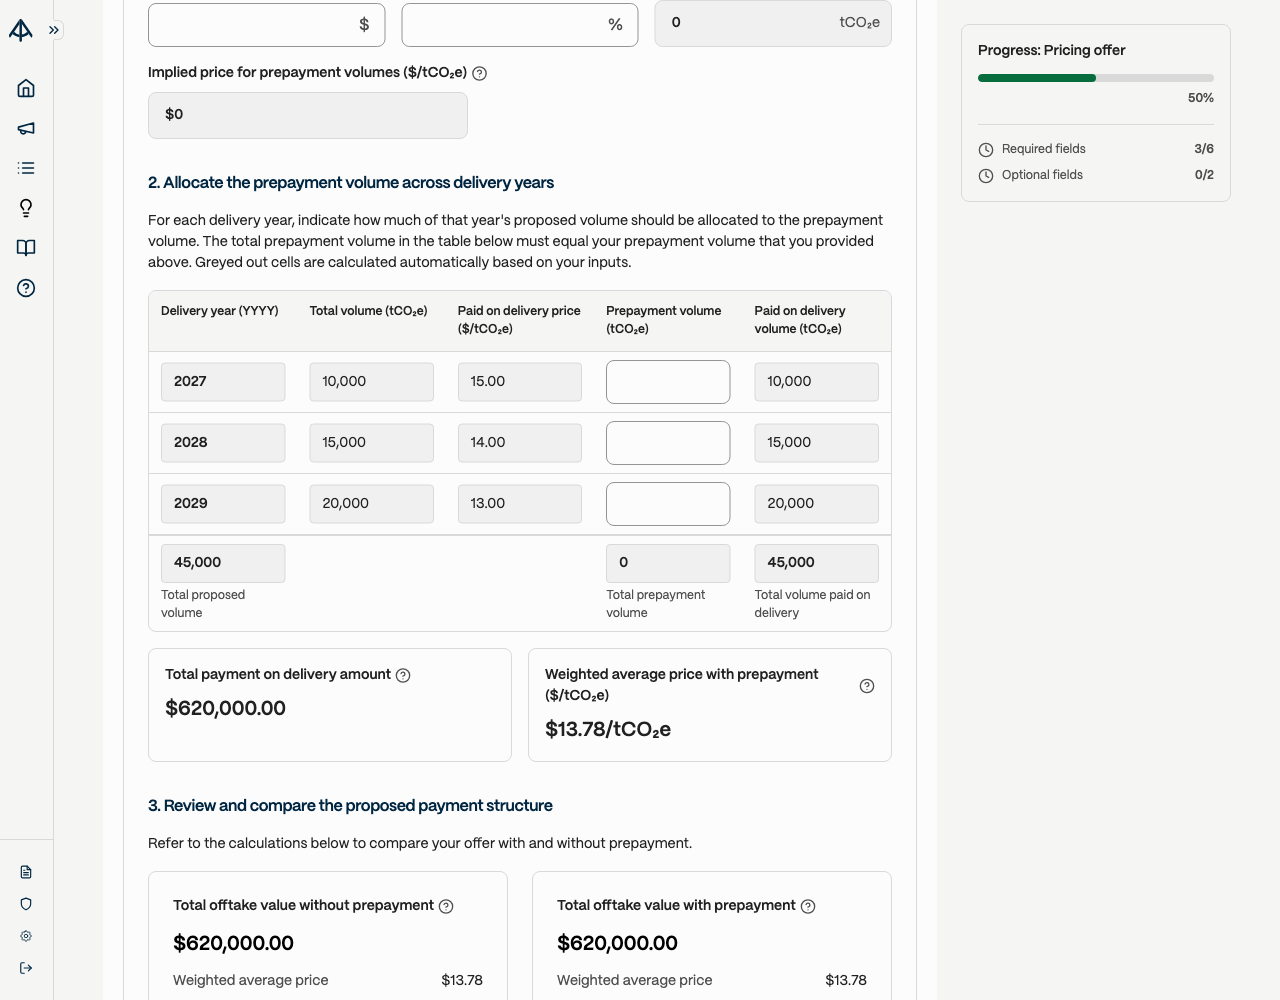
Task: Open the settings gear in sidebar
Action: [26, 936]
